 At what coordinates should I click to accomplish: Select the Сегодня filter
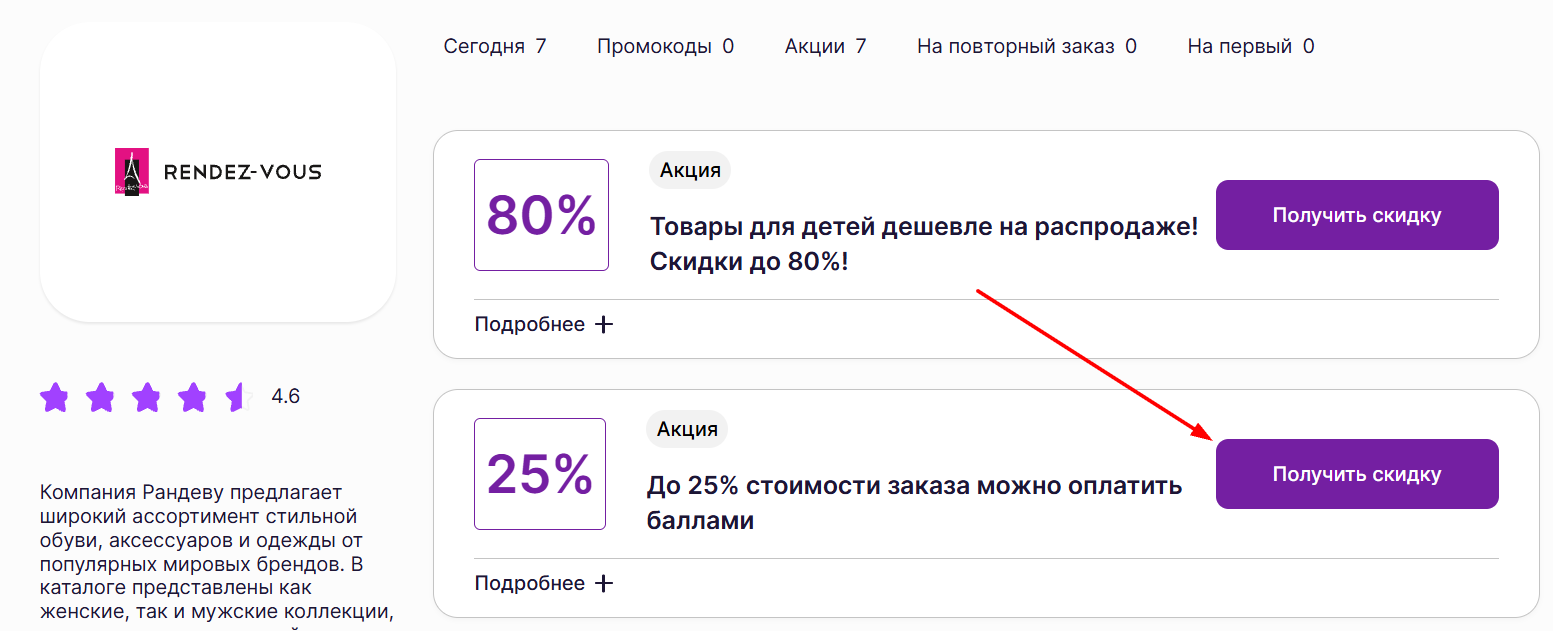(495, 45)
